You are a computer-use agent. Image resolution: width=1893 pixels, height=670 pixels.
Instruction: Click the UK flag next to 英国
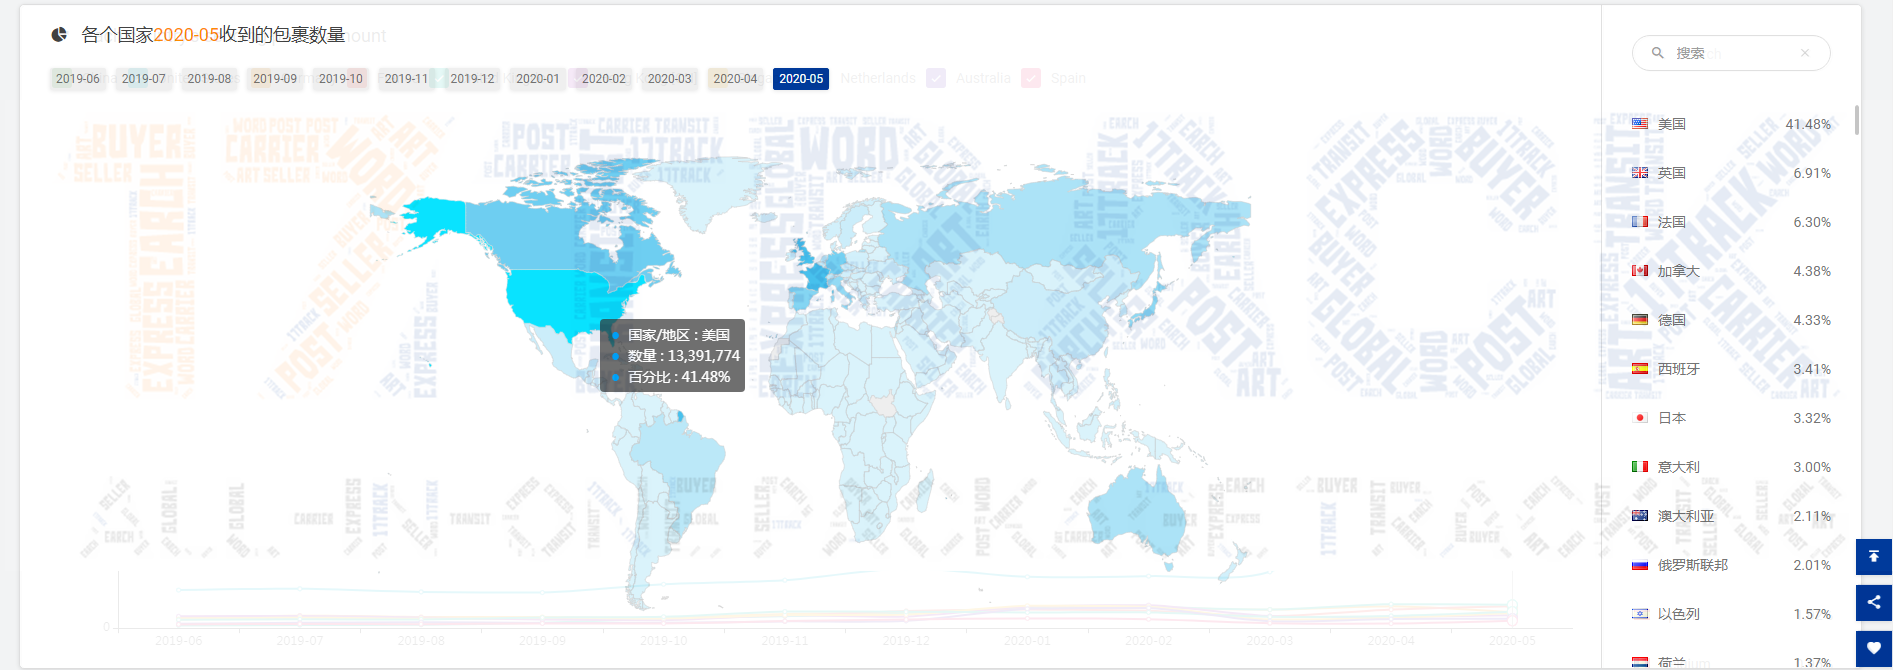pyautogui.click(x=1640, y=173)
